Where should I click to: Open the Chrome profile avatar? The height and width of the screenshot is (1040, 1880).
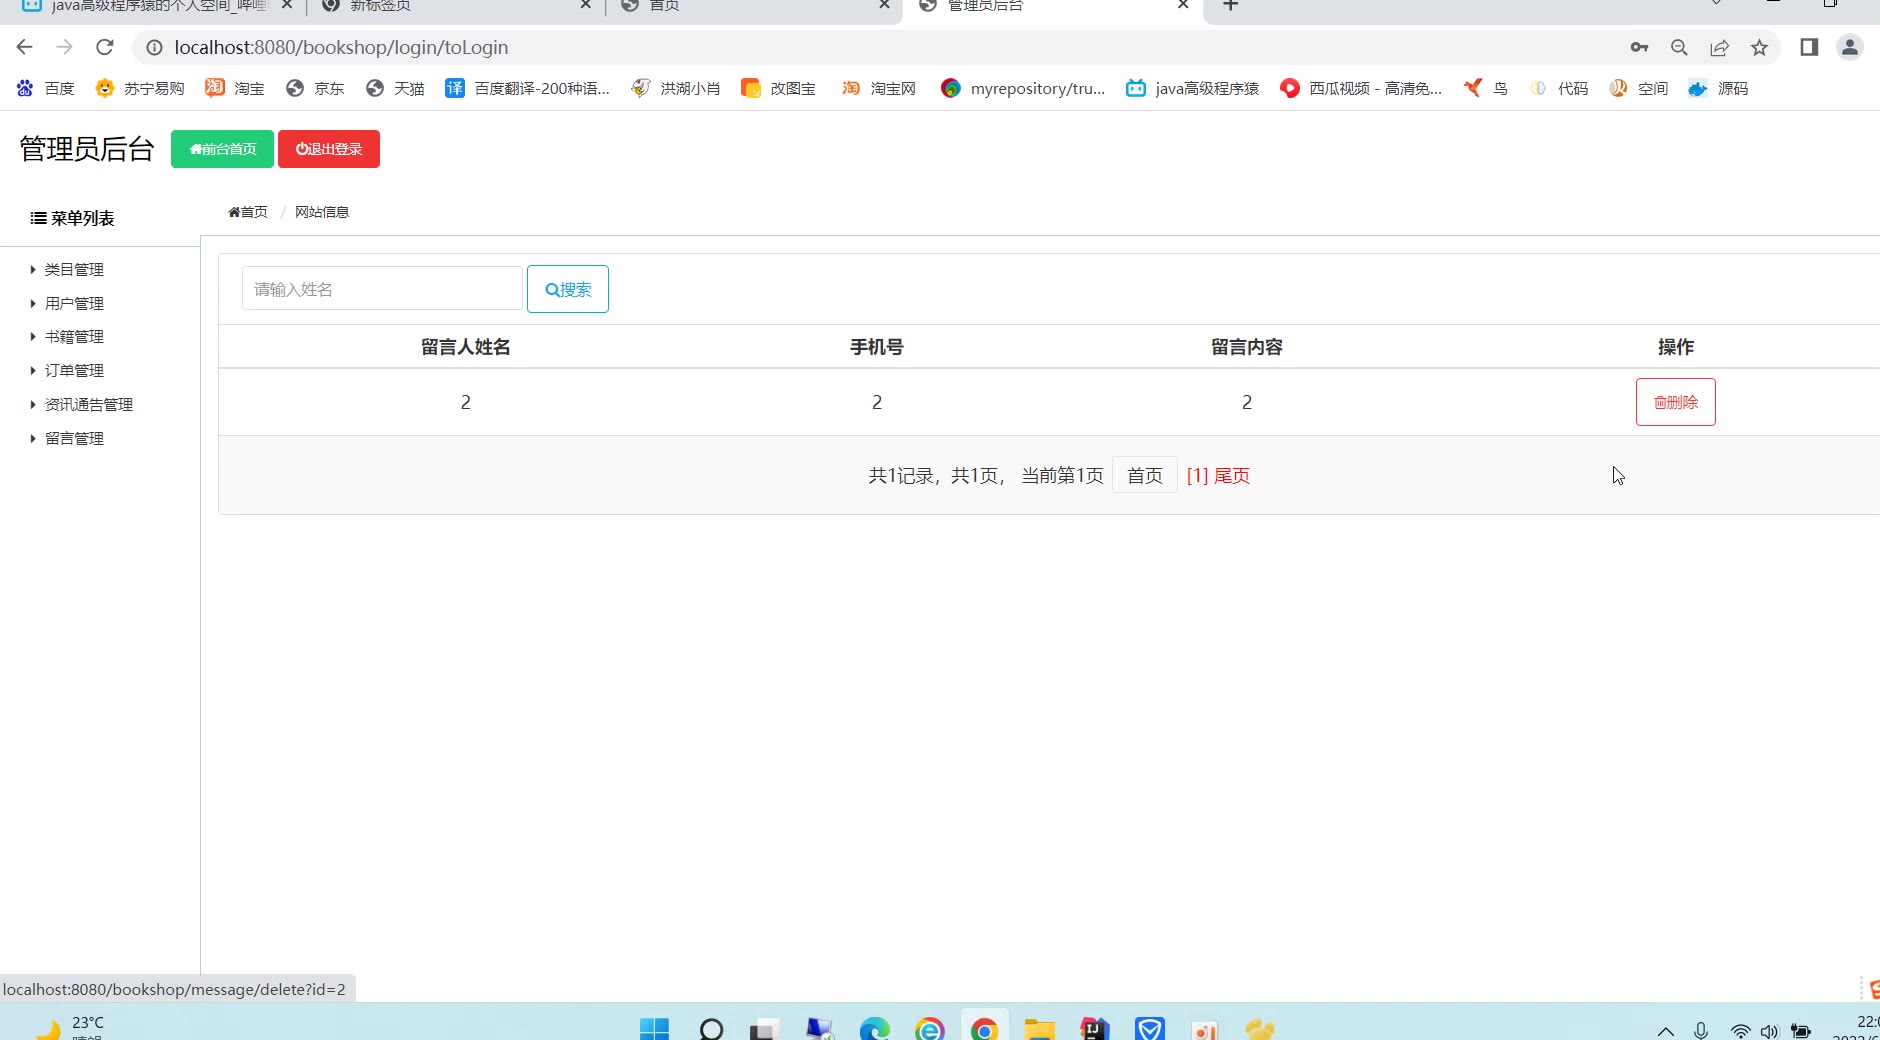click(1849, 47)
